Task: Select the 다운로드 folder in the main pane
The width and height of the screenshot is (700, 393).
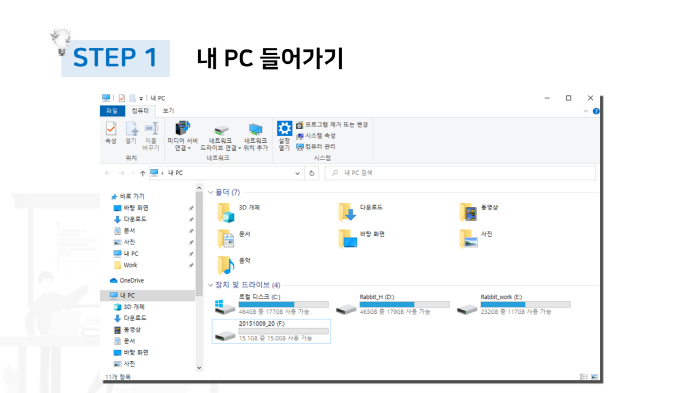Action: (361, 212)
